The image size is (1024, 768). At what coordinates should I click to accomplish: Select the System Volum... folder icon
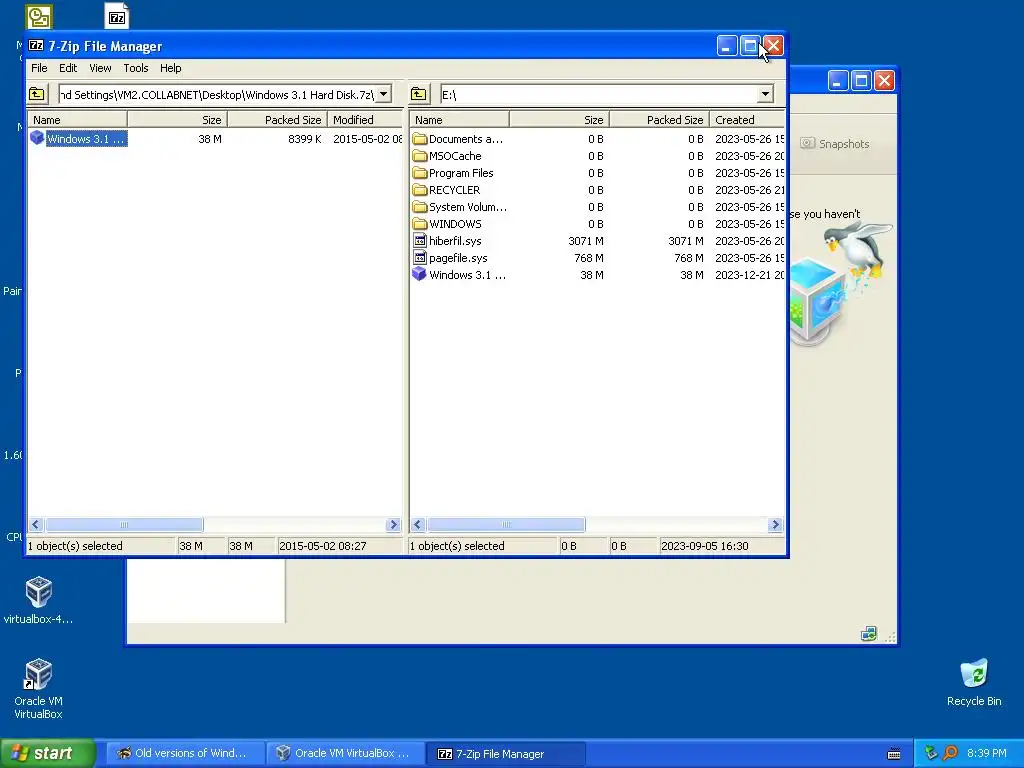420,207
